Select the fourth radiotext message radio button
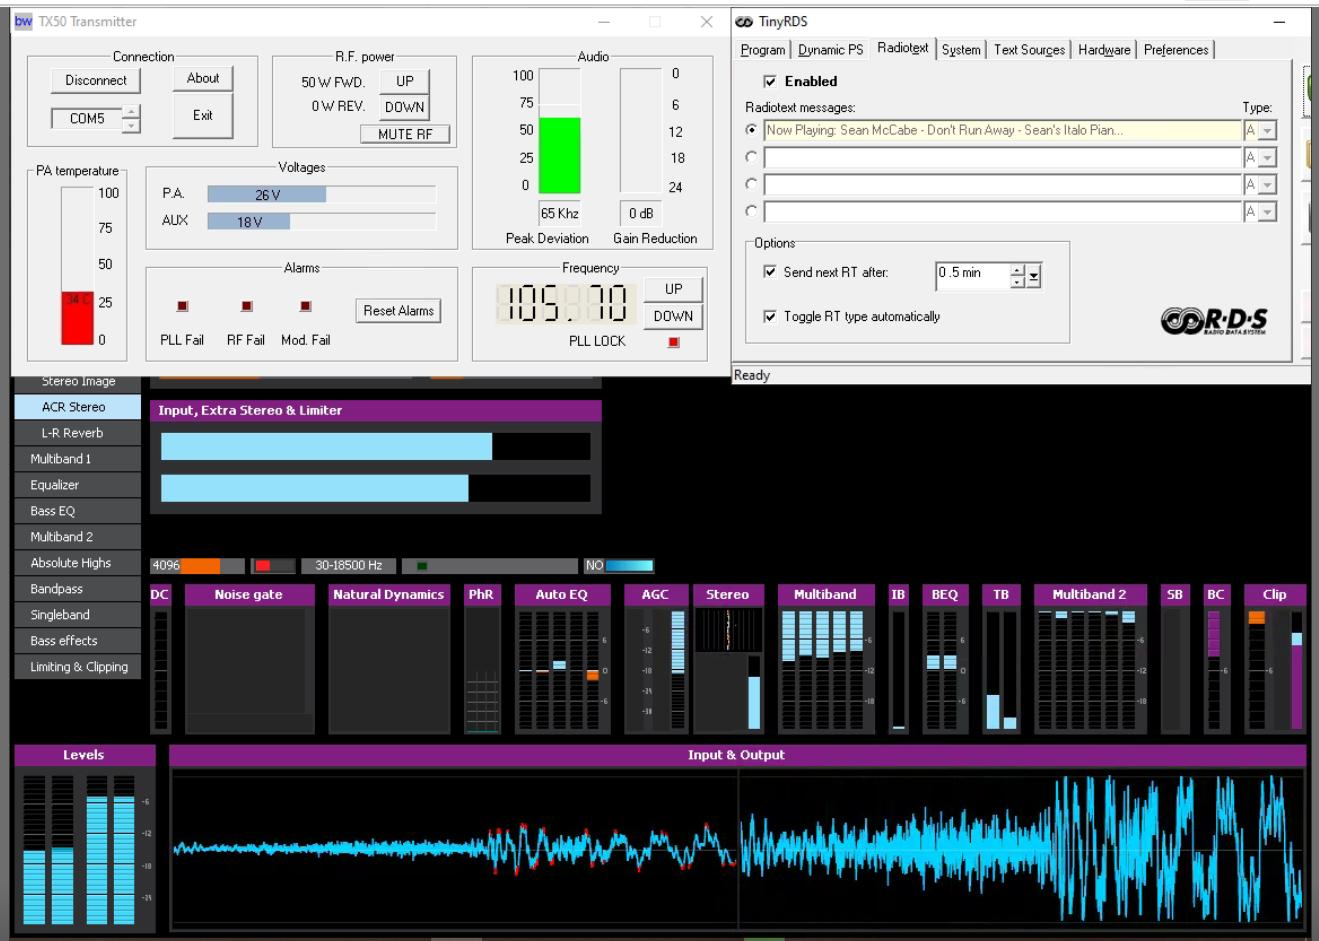1319x941 pixels. tap(751, 211)
